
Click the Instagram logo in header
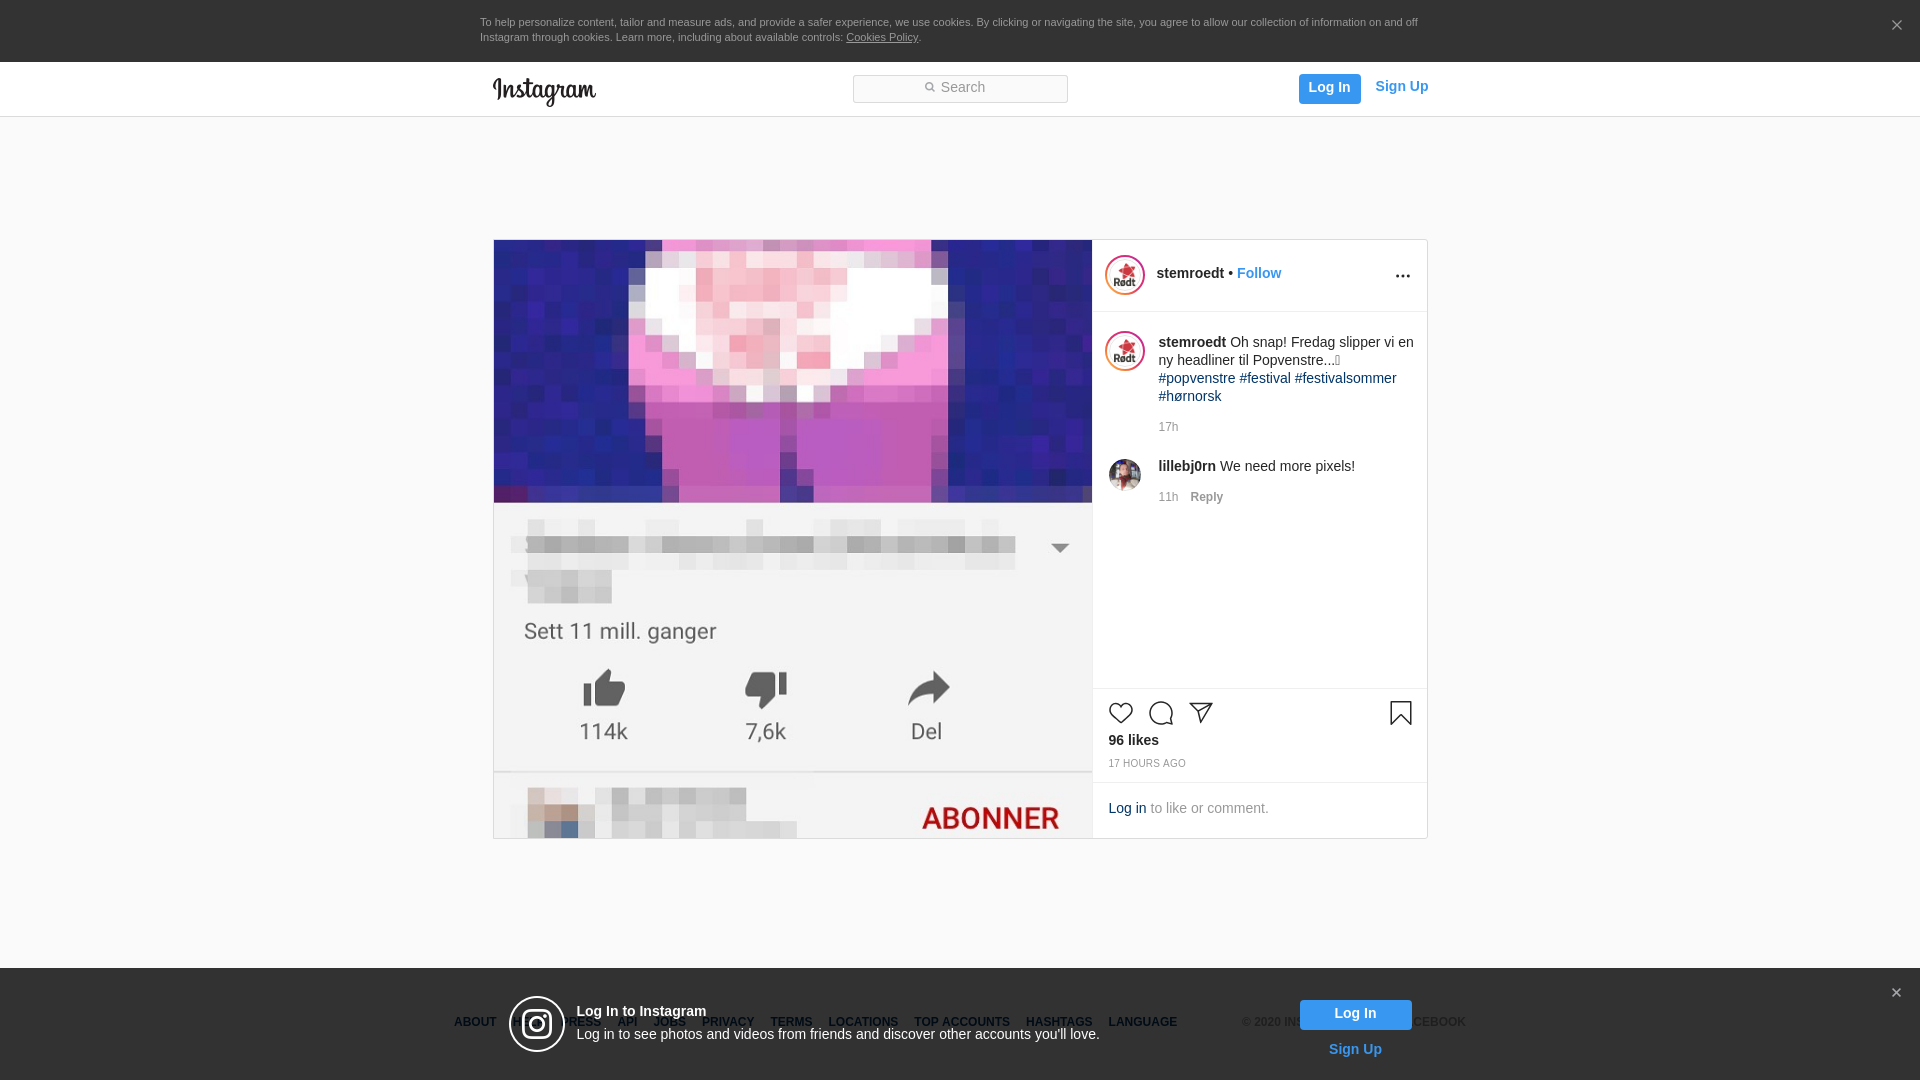pyautogui.click(x=544, y=91)
